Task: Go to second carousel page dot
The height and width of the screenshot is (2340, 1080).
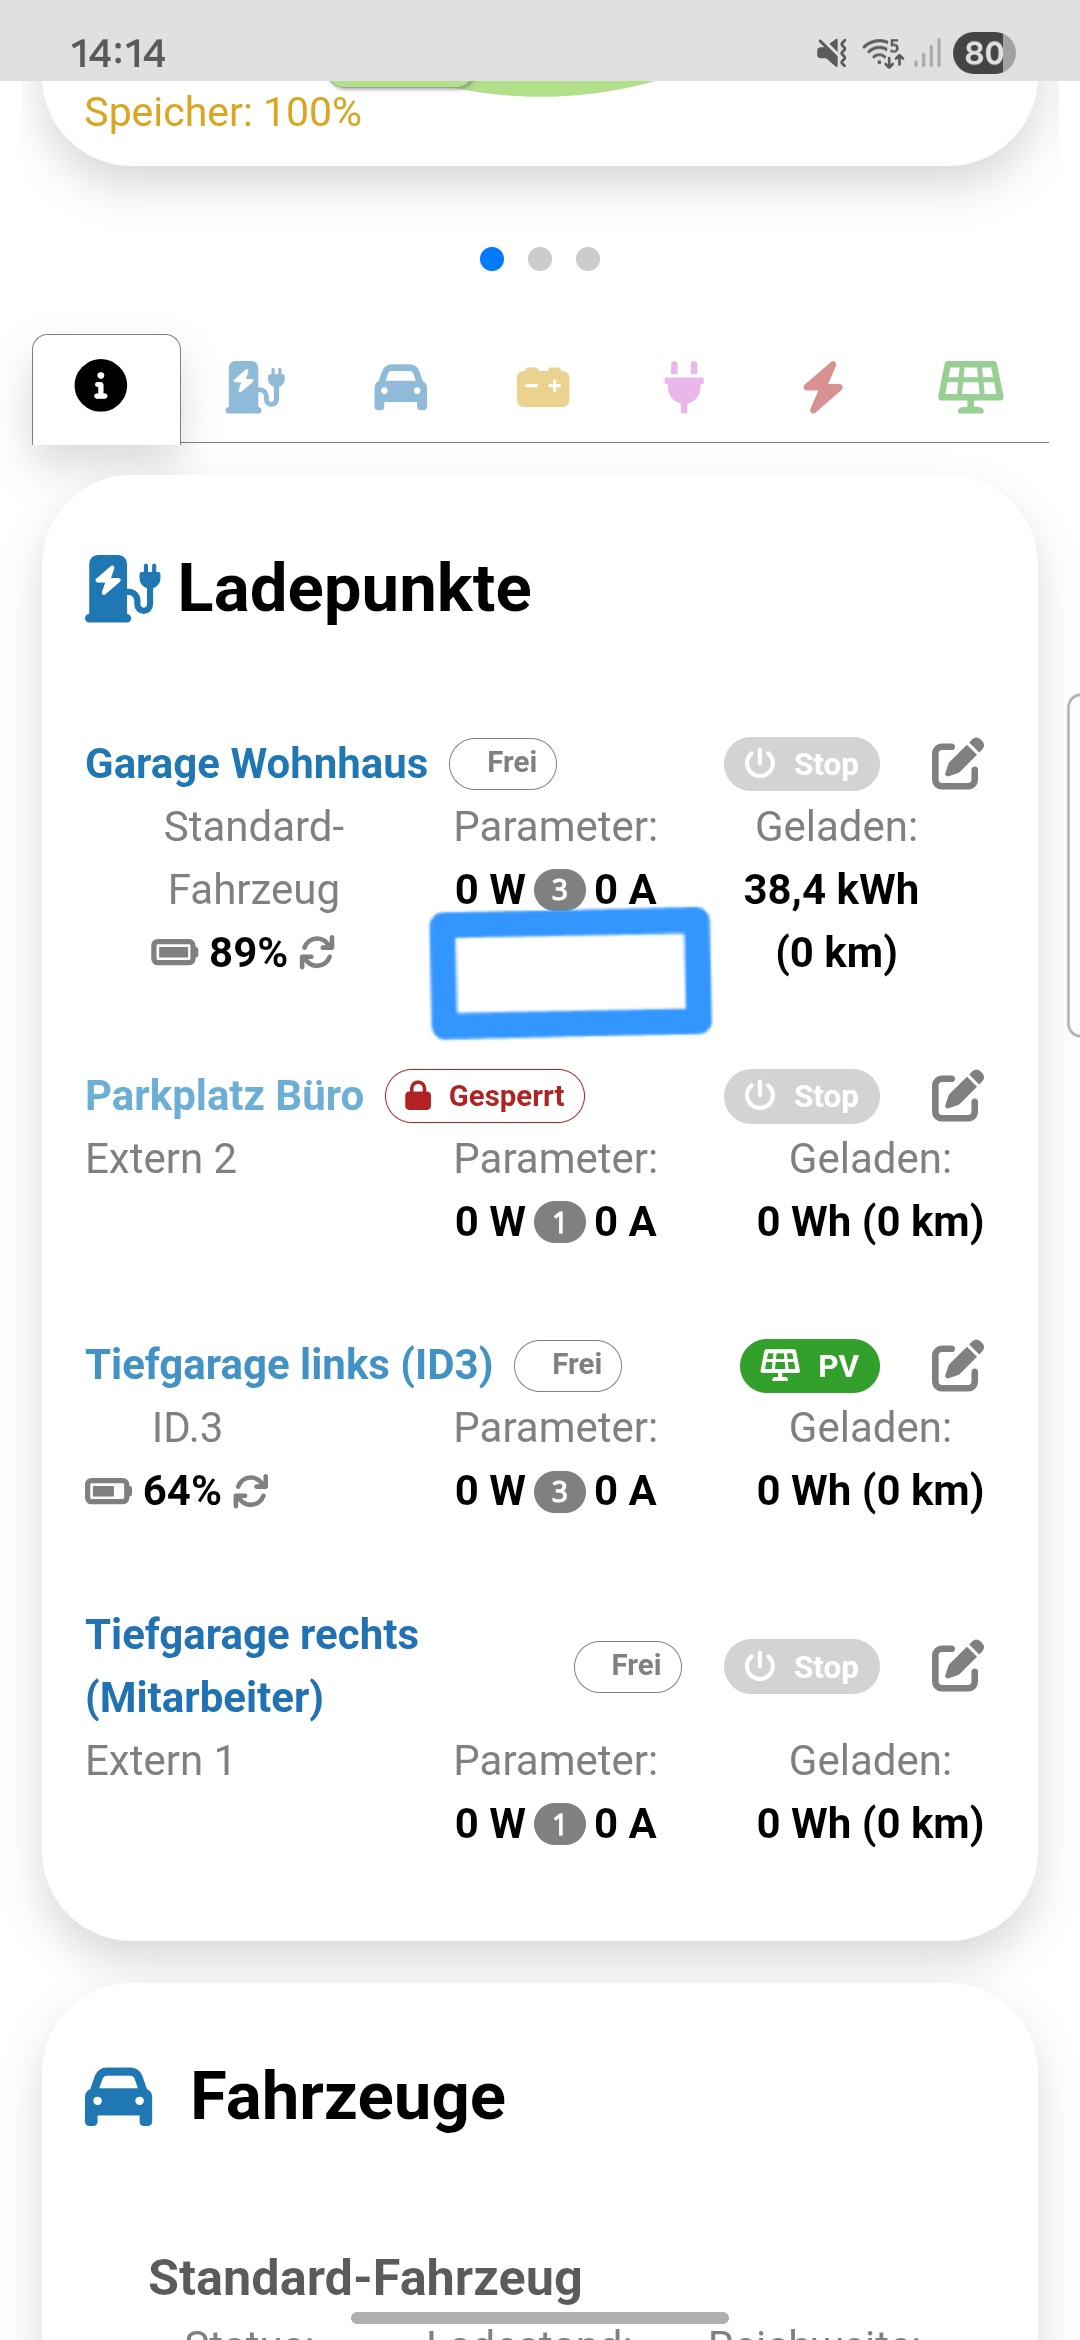Action: click(540, 260)
